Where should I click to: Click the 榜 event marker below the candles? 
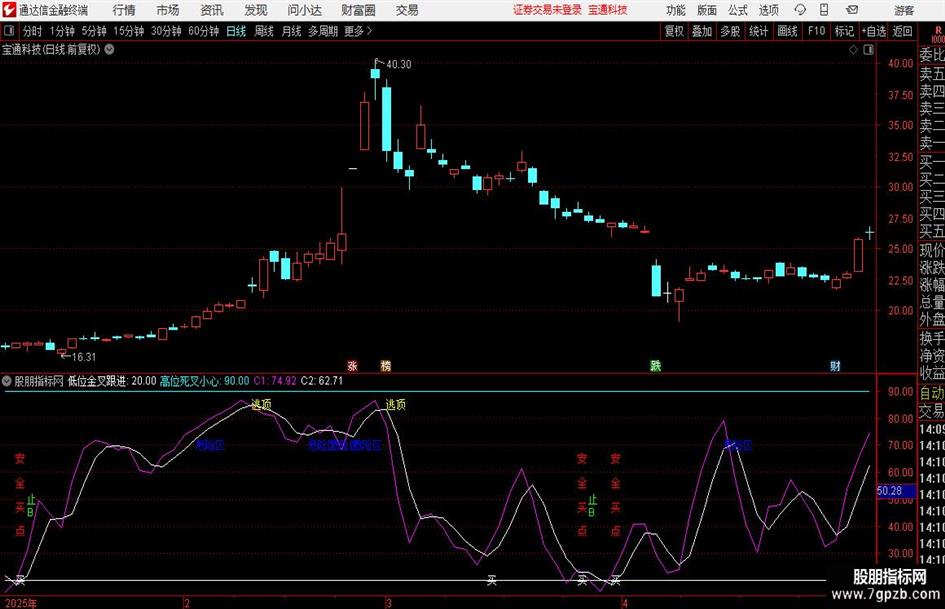pos(386,365)
